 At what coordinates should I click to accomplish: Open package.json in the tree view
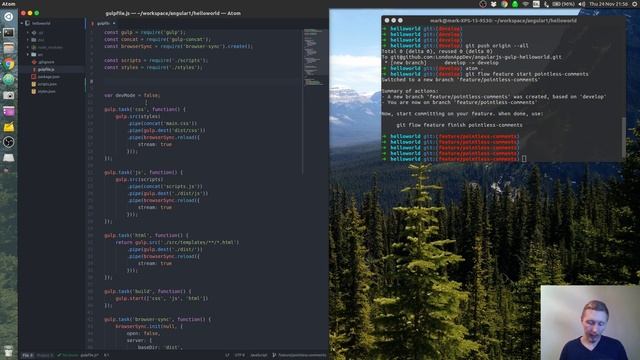tap(46, 77)
